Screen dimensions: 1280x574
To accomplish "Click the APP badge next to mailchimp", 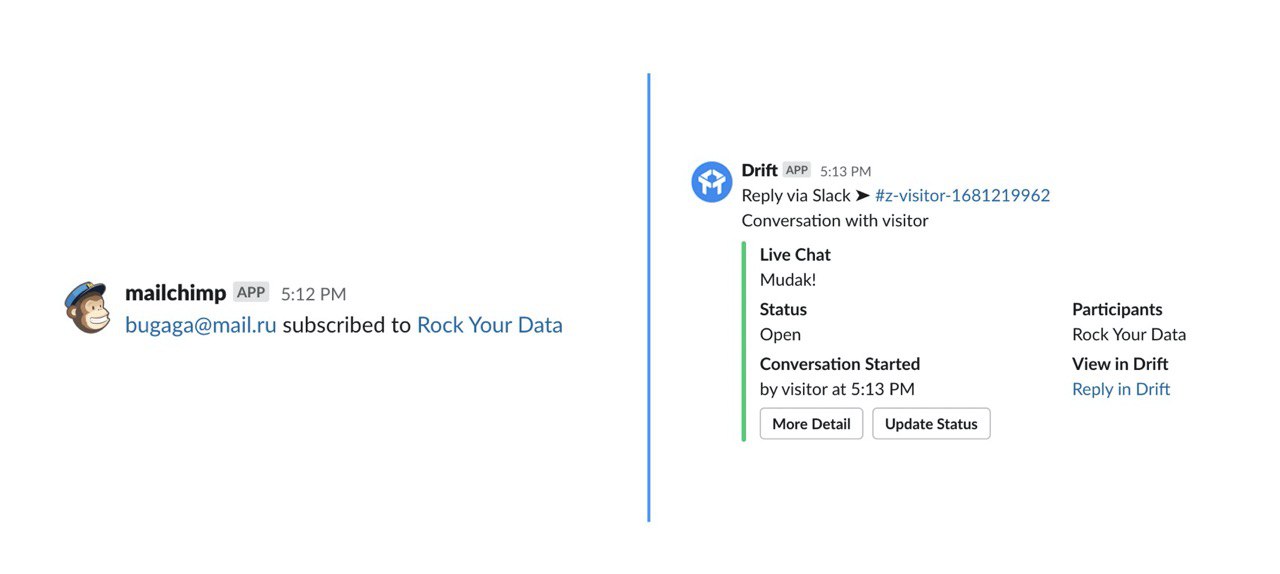I will point(251,292).
